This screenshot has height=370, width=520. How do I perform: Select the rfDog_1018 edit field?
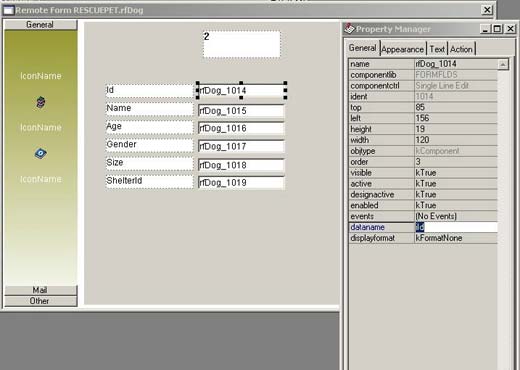pos(241,165)
